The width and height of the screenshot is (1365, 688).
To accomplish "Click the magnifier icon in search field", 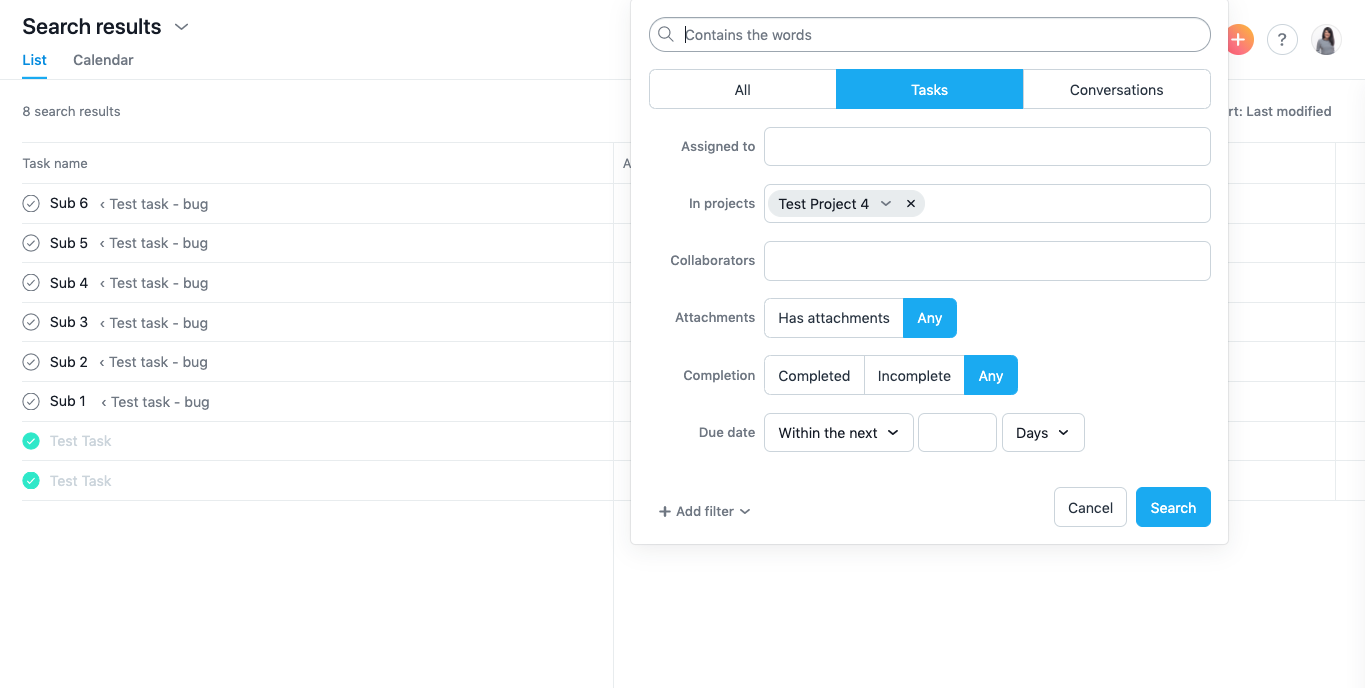I will (x=666, y=34).
